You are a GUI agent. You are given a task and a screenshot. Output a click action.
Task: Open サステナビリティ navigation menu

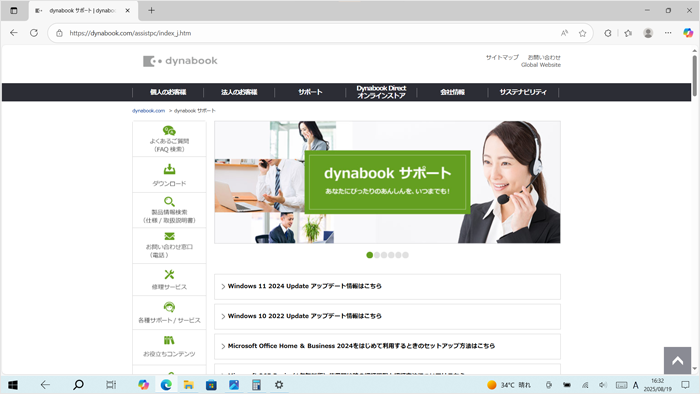[x=523, y=92]
